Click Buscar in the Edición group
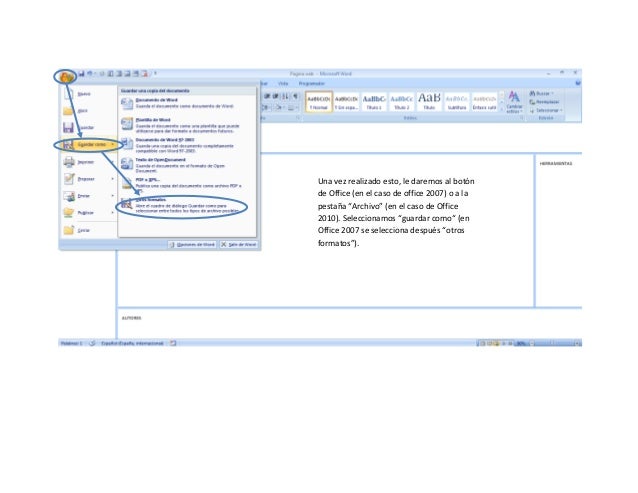The width and height of the screenshot is (638, 493). (x=542, y=94)
